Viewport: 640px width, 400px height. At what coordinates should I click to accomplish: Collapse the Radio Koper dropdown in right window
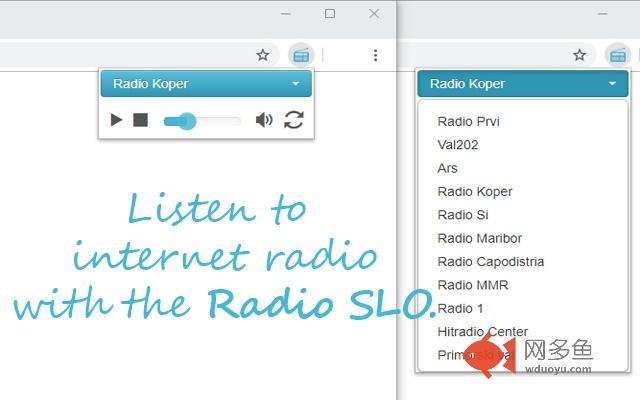(523, 84)
